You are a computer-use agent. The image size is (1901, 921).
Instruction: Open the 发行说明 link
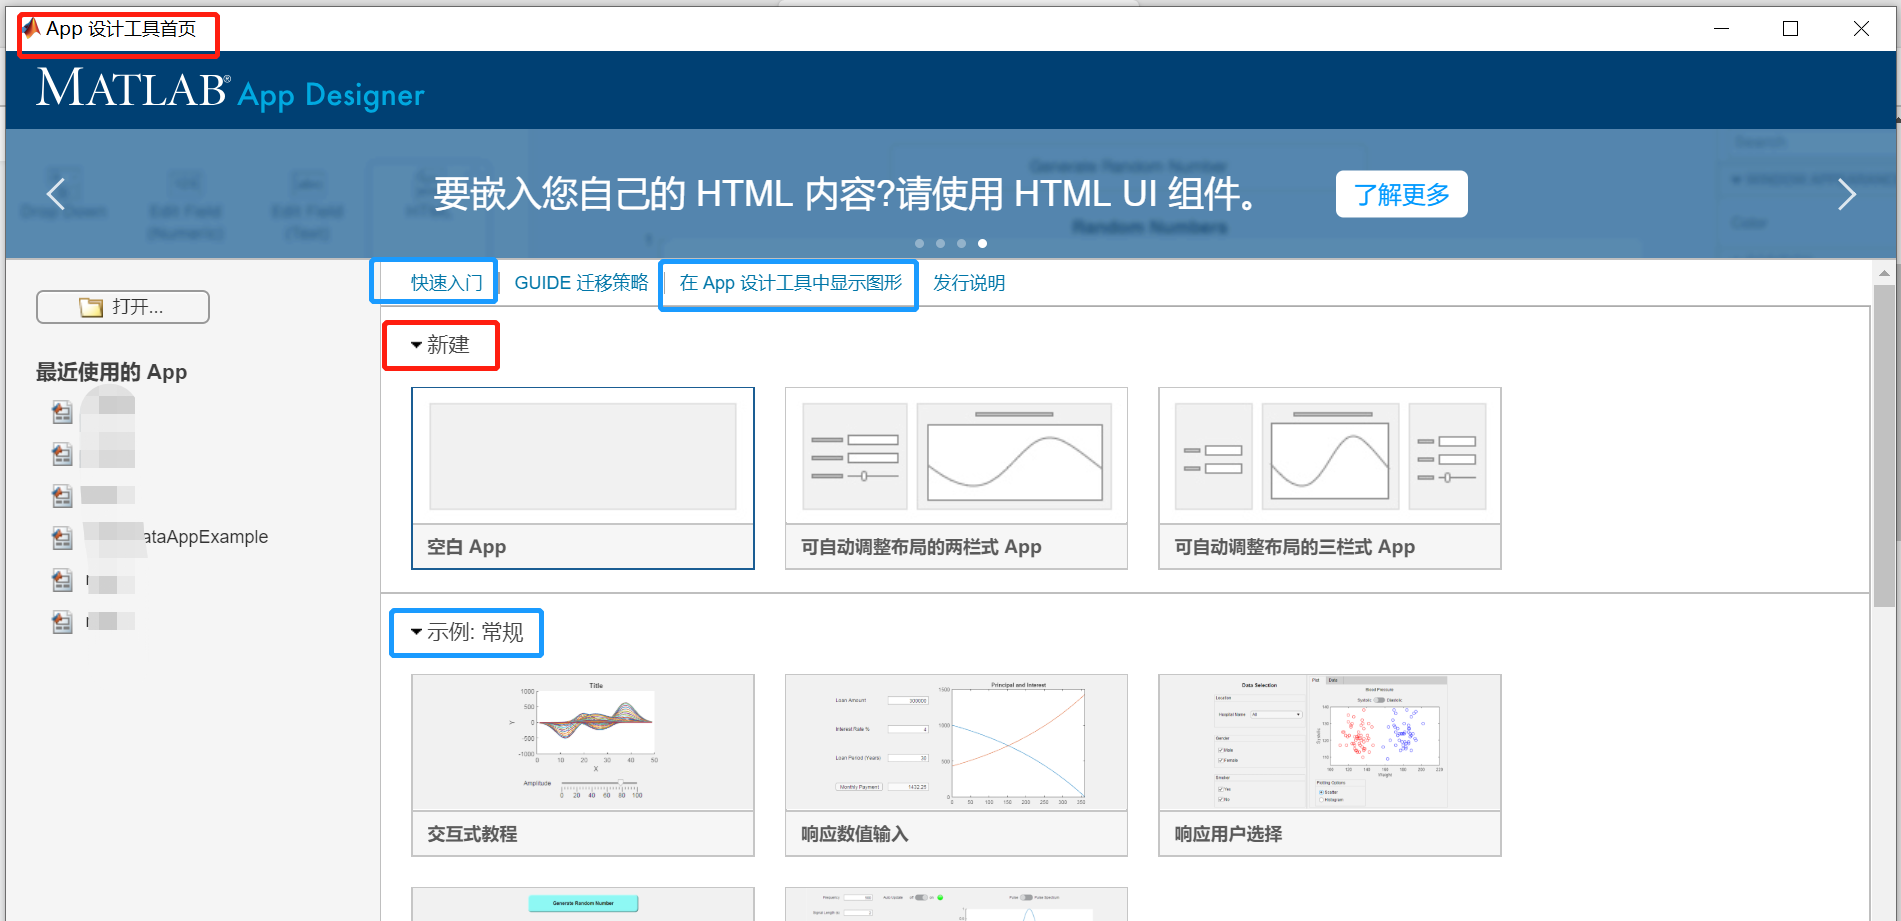click(x=968, y=283)
